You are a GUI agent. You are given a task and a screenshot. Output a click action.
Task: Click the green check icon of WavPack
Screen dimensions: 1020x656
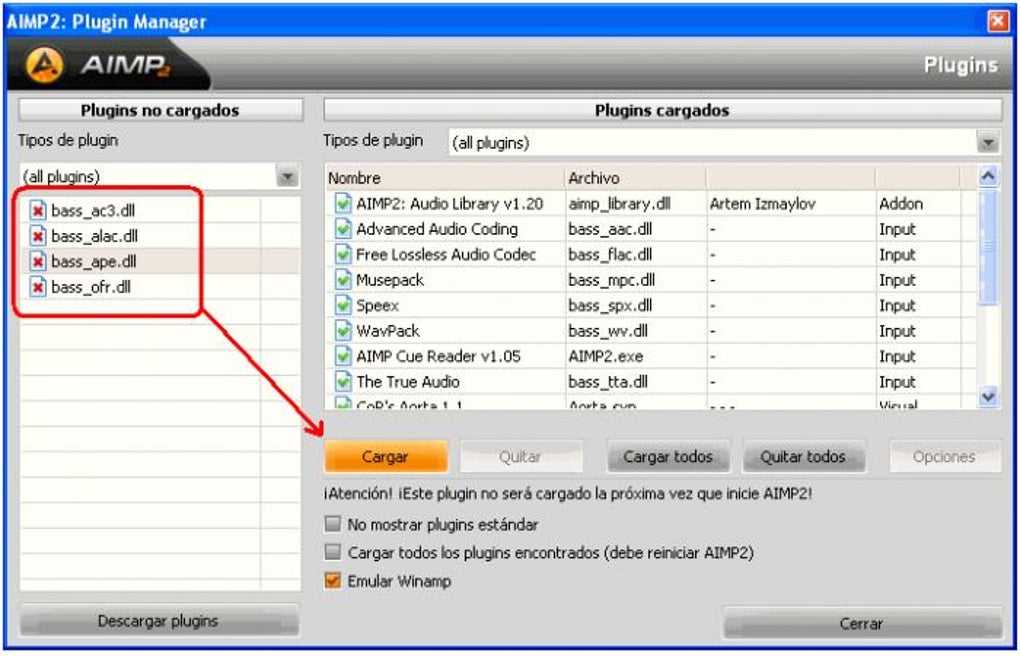(x=343, y=331)
